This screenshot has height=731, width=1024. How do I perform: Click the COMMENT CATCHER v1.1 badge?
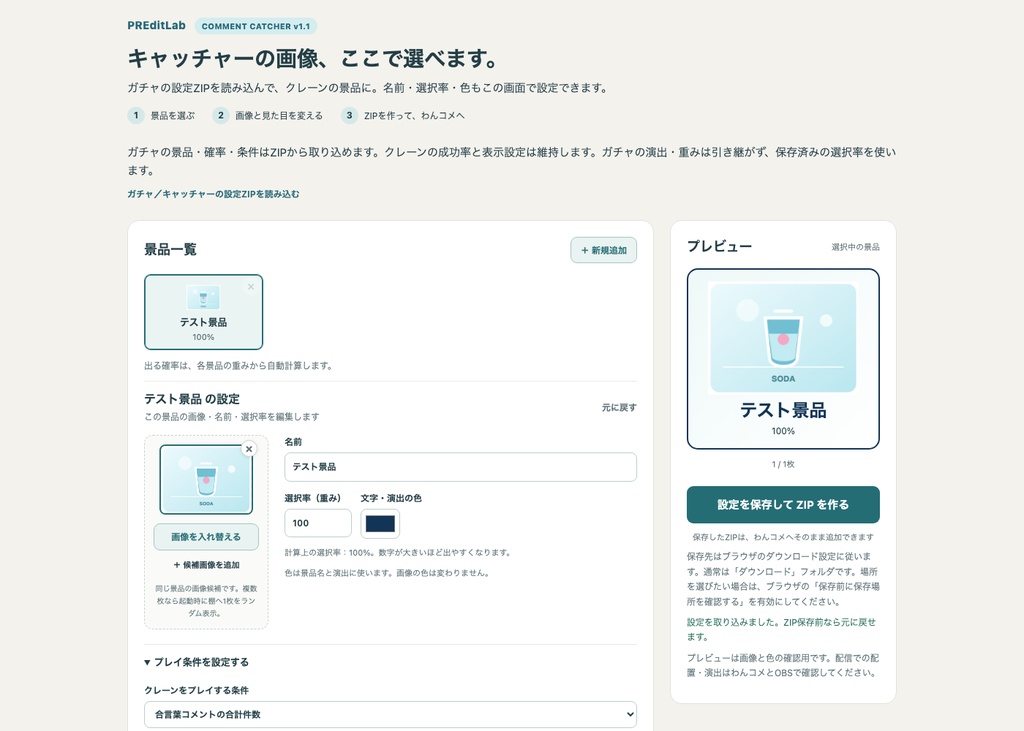coord(256,26)
